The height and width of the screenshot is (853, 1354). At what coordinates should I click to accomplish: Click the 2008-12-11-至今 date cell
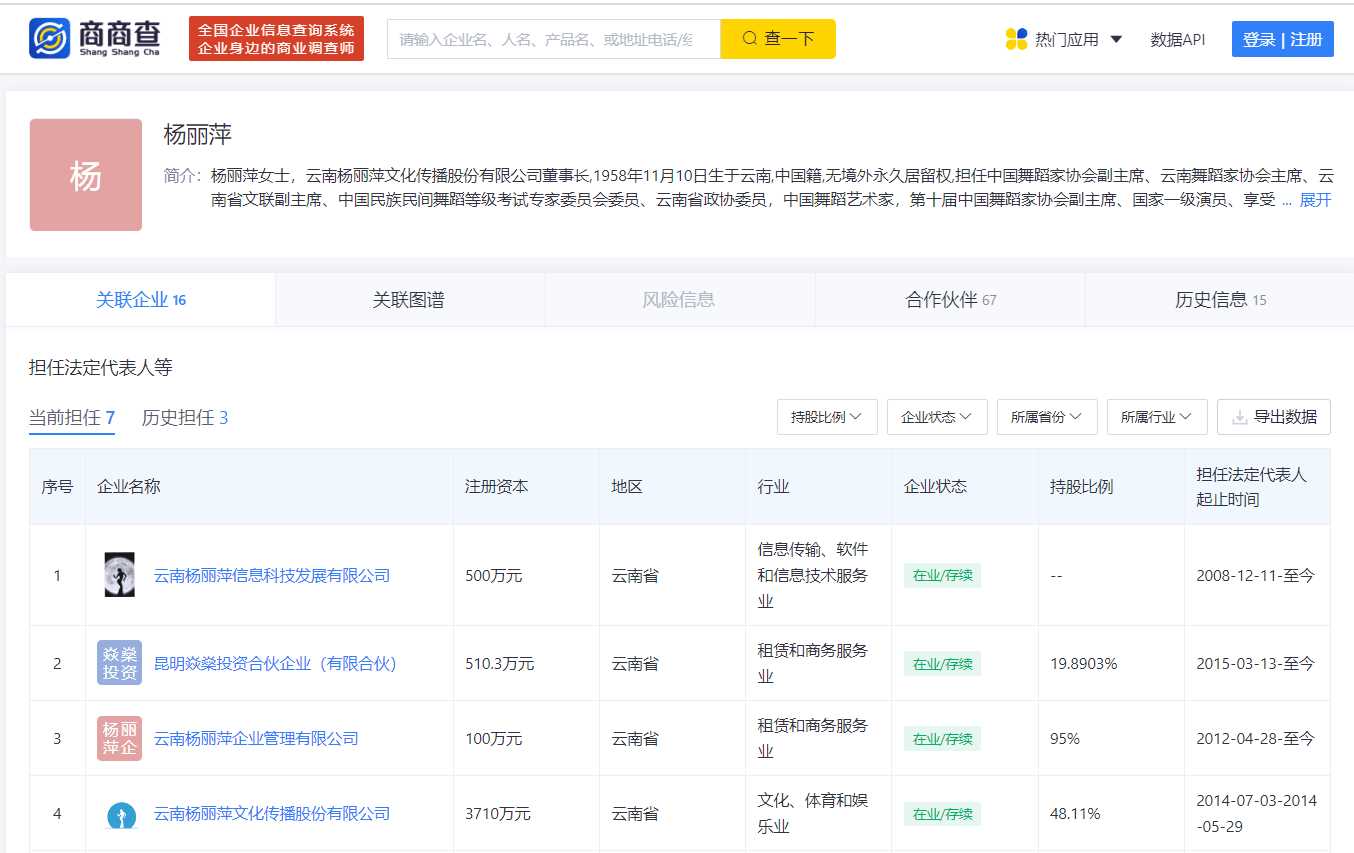pos(1255,576)
